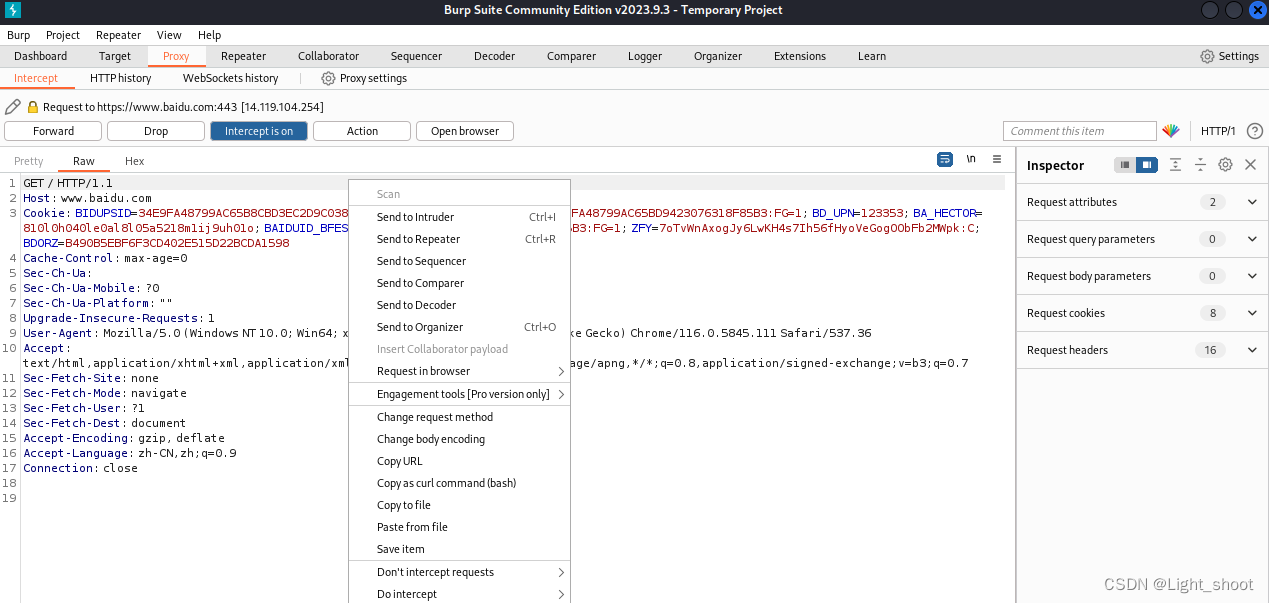Open the Inspector gear settings icon
Screen dimensions: 1269x603
[1225, 165]
